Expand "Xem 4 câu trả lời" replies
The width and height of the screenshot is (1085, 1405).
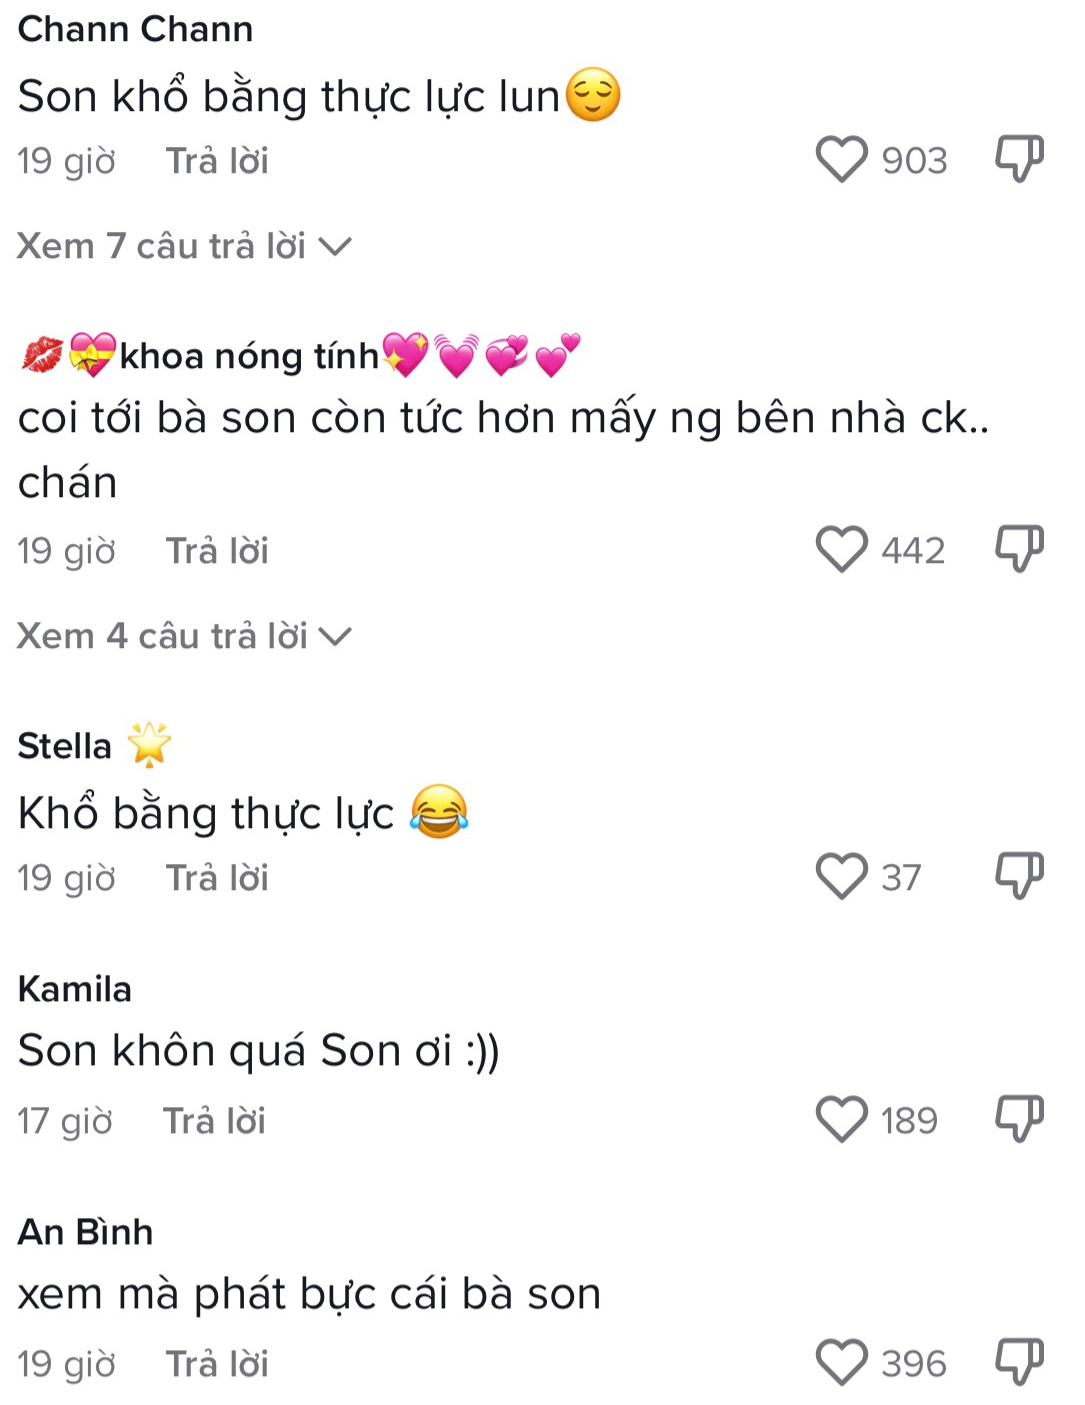[184, 636]
